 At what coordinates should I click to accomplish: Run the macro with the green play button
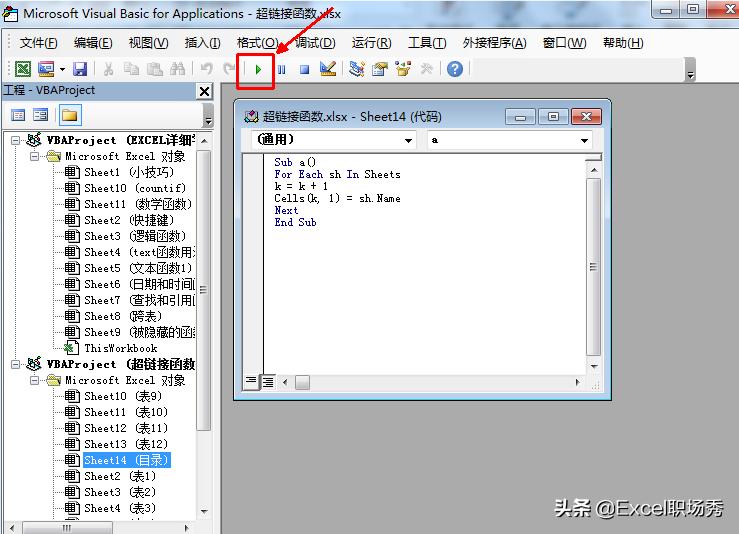point(258,70)
